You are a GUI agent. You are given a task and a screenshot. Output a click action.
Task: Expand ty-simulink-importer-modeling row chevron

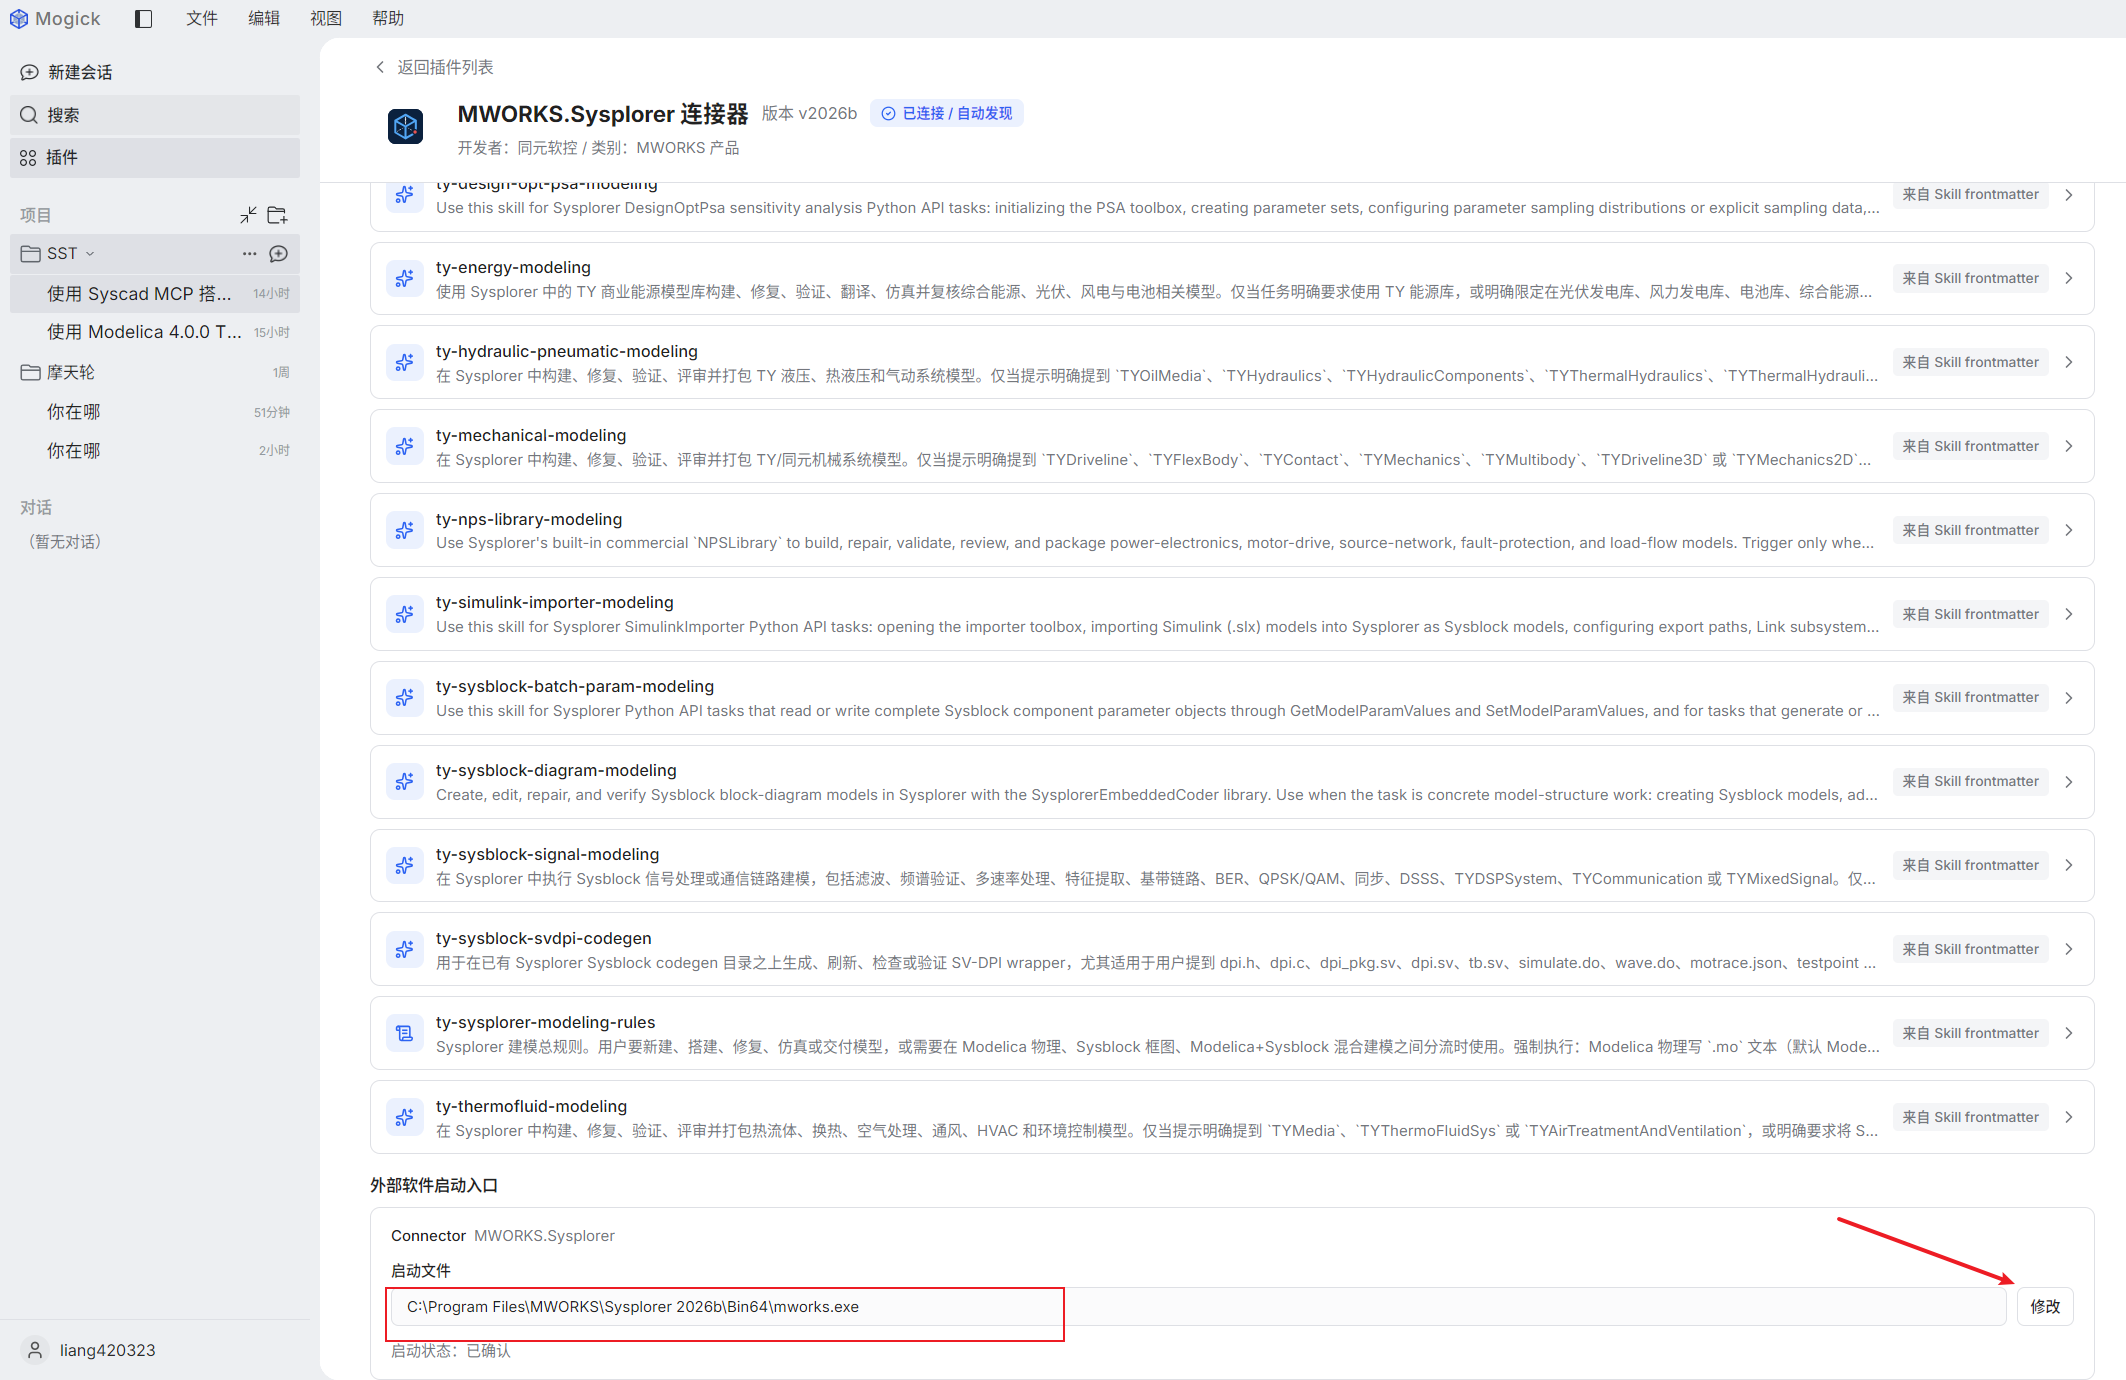2069,614
